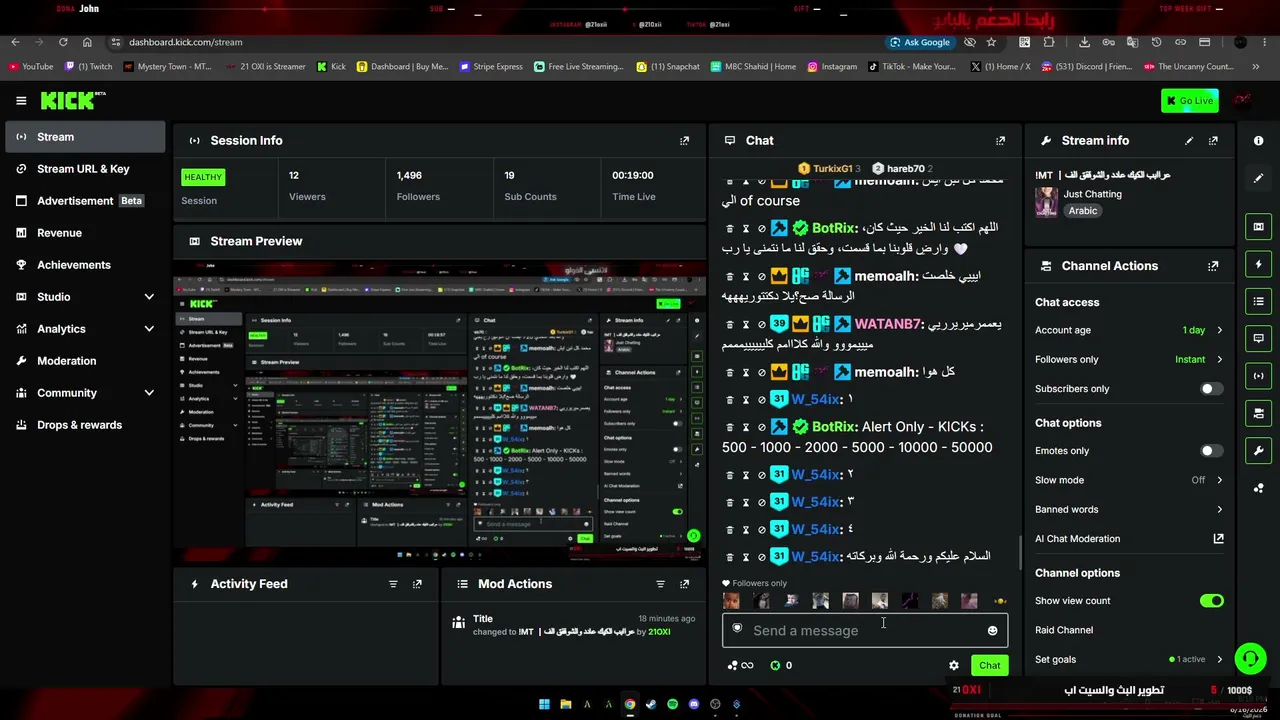1280x720 pixels.
Task: Pop out the Mod Actions panel
Action: [x=684, y=584]
